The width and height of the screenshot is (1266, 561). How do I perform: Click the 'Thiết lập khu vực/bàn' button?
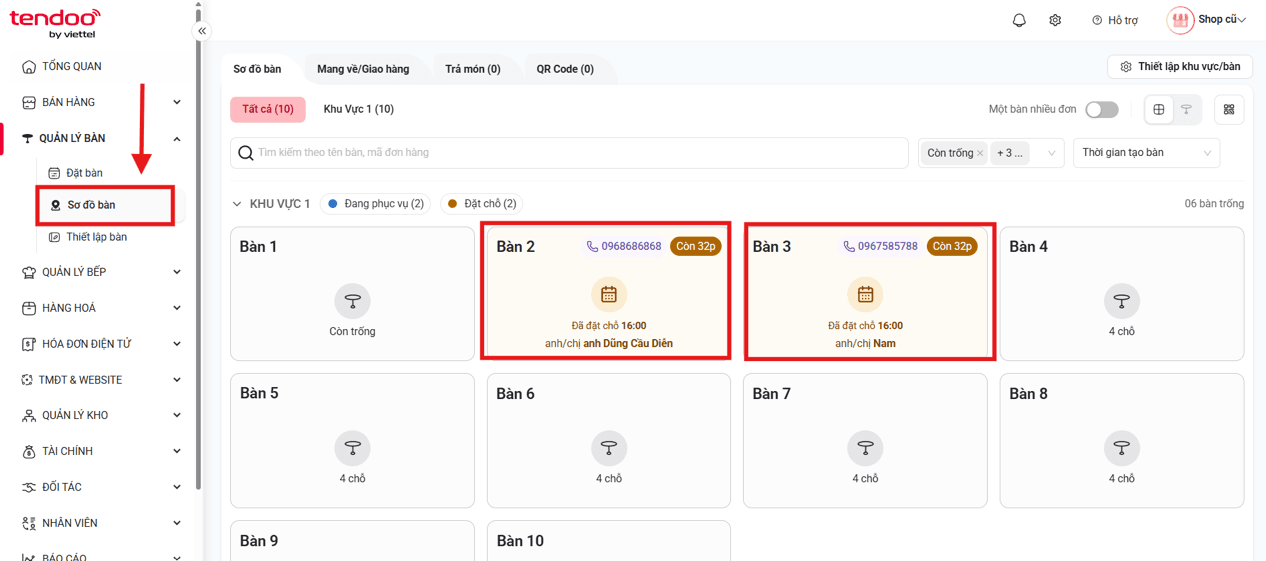pyautogui.click(x=1180, y=67)
